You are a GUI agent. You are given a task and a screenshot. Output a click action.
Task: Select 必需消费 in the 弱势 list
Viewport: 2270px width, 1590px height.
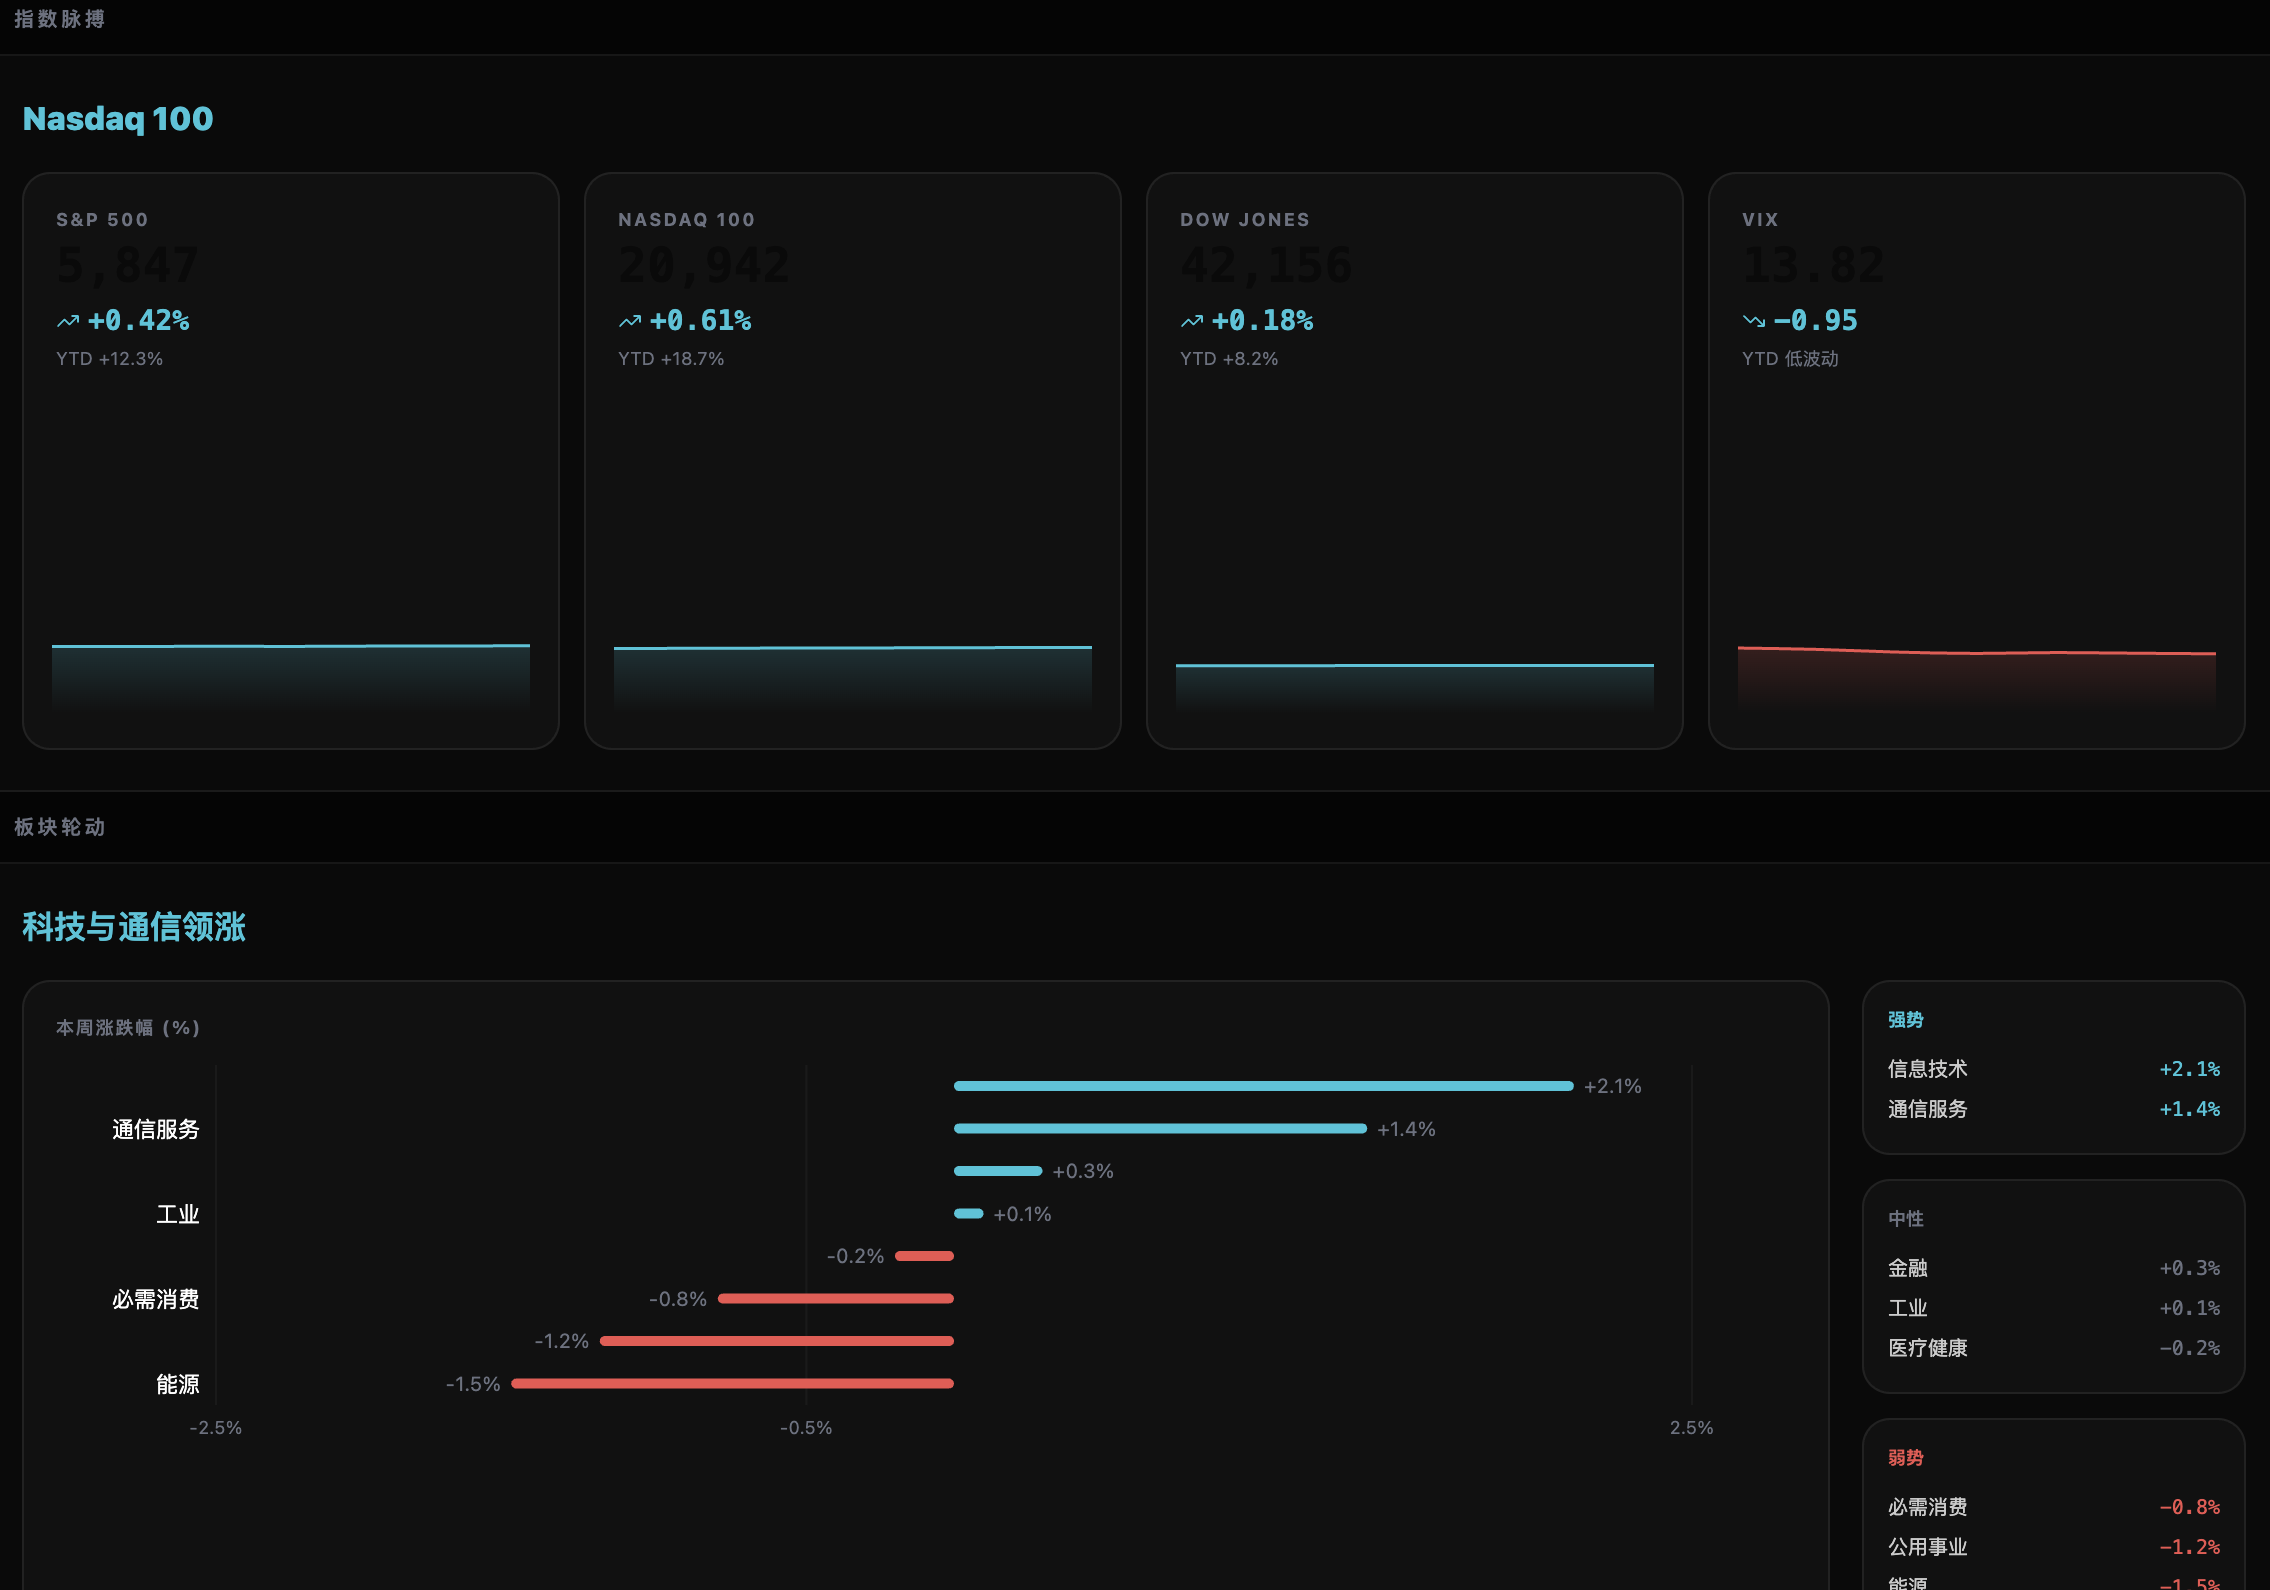pyautogui.click(x=1928, y=1507)
